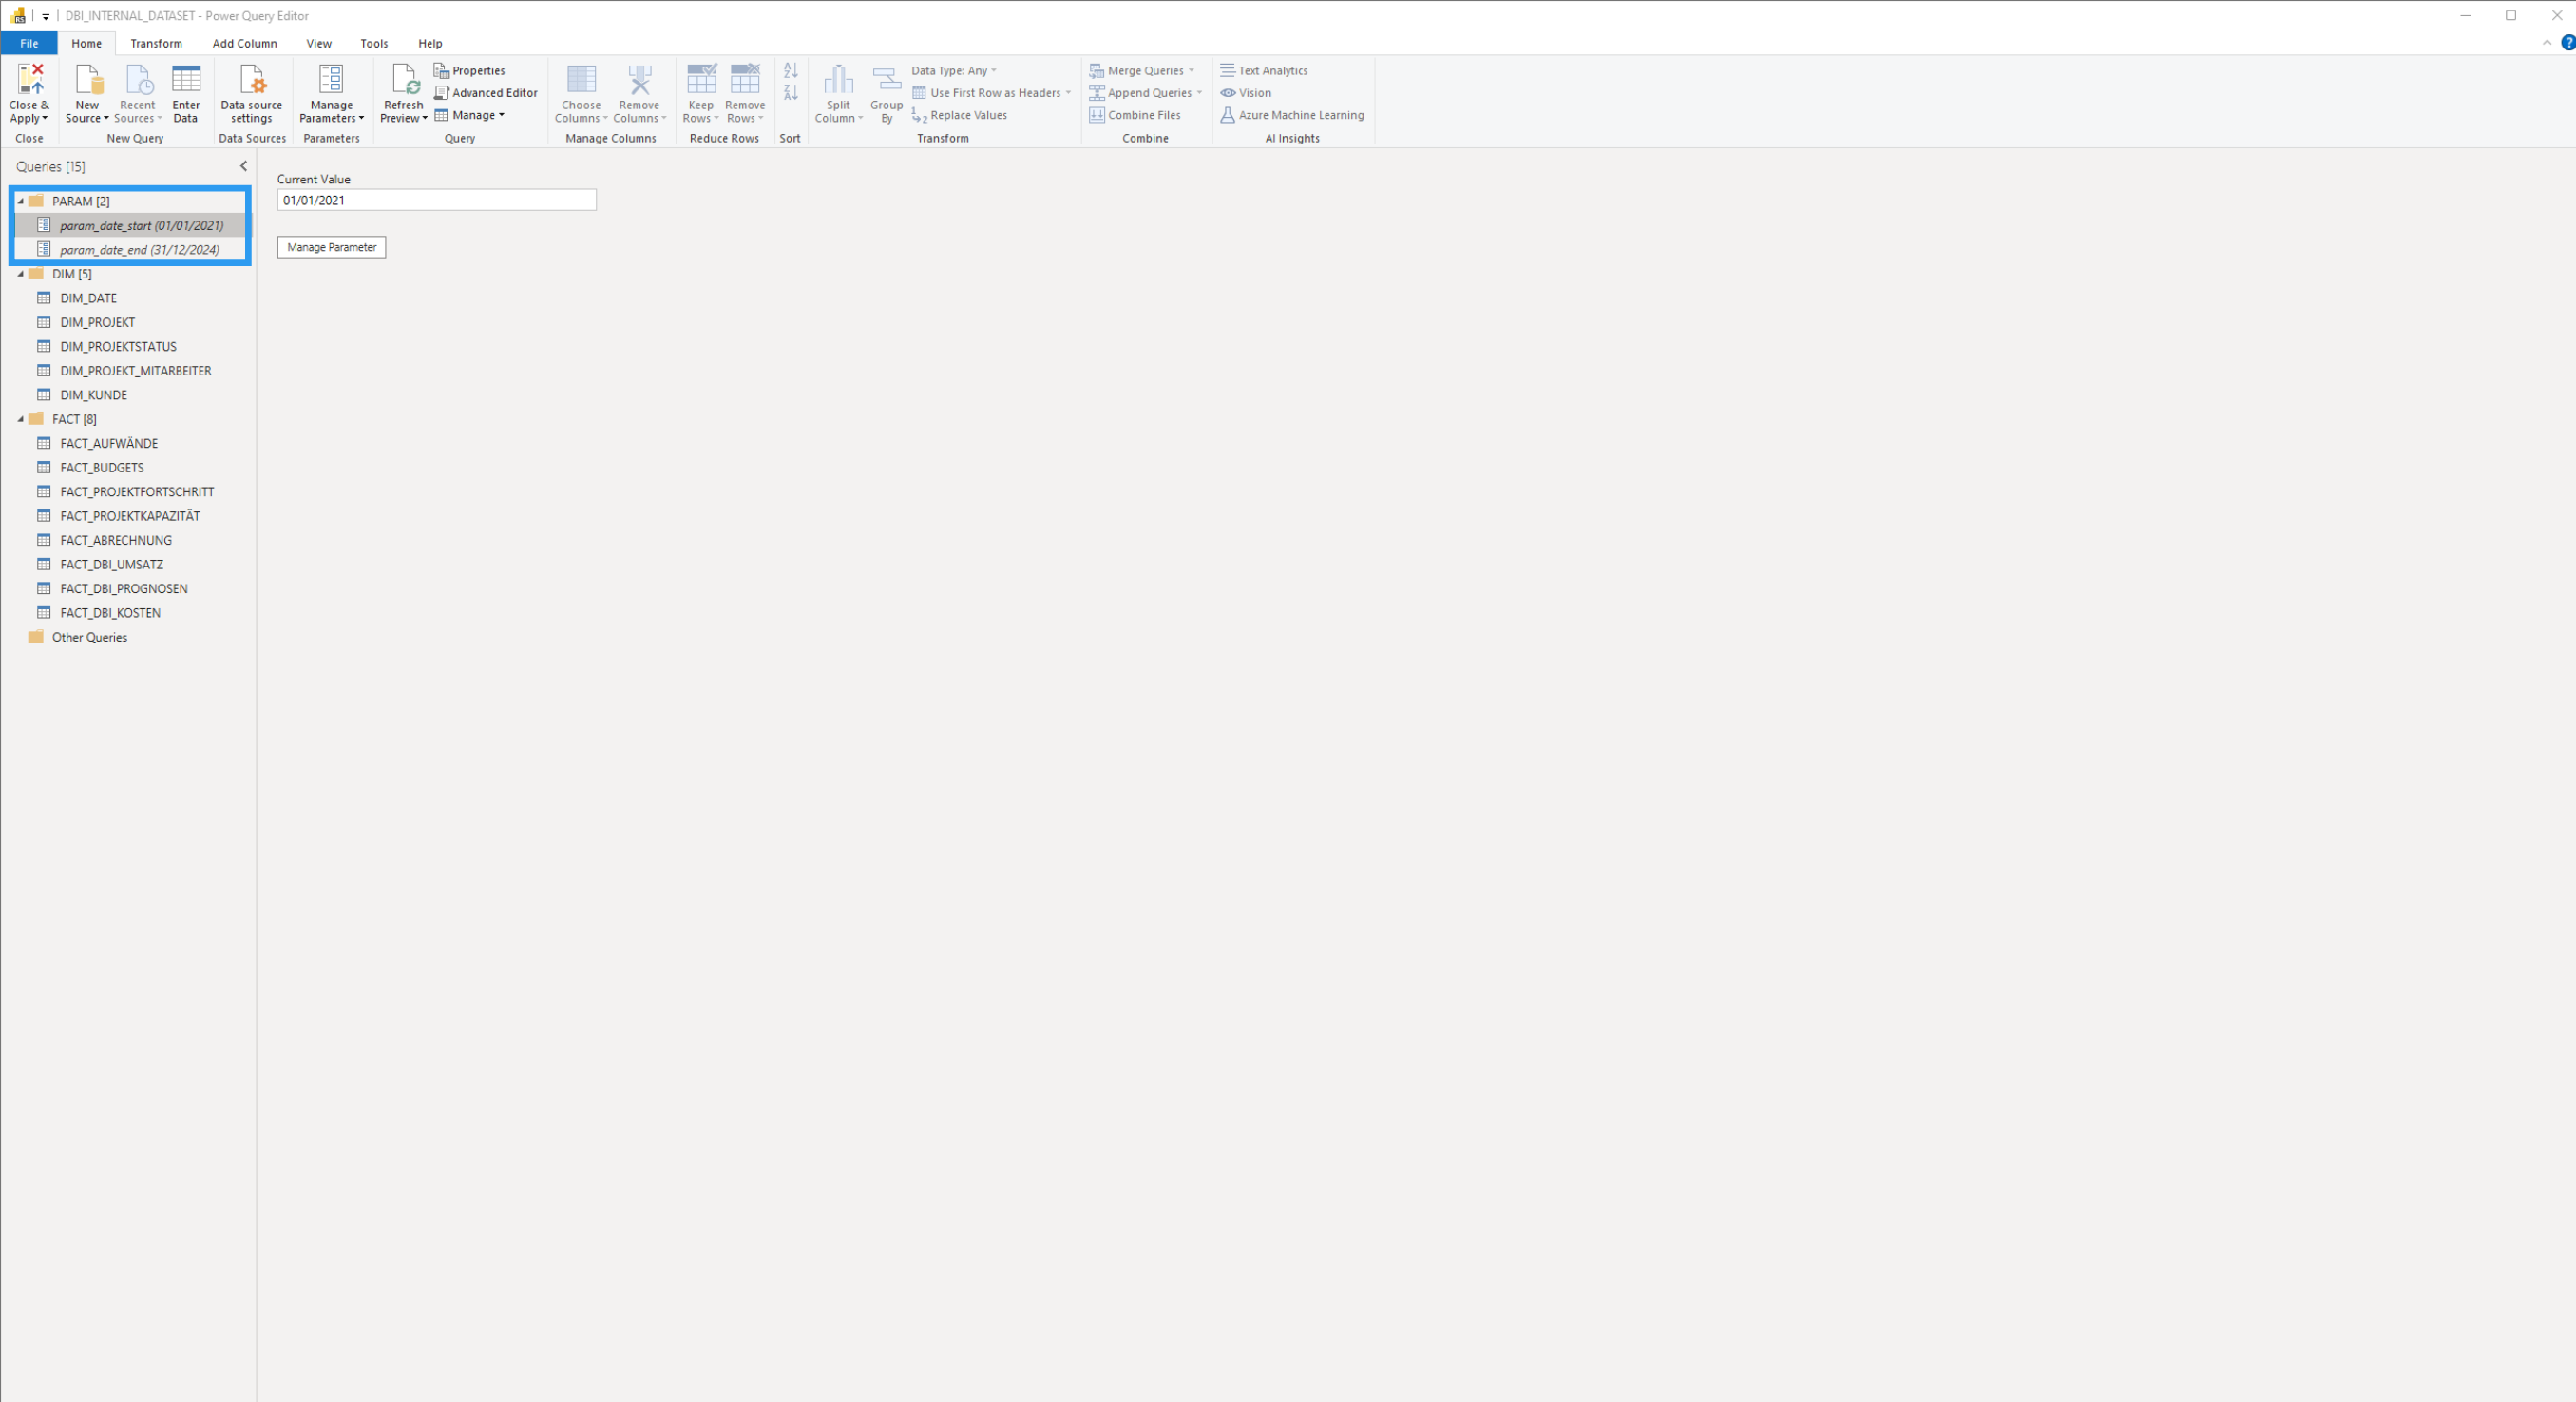Collapse the PARAM folder

(x=21, y=201)
